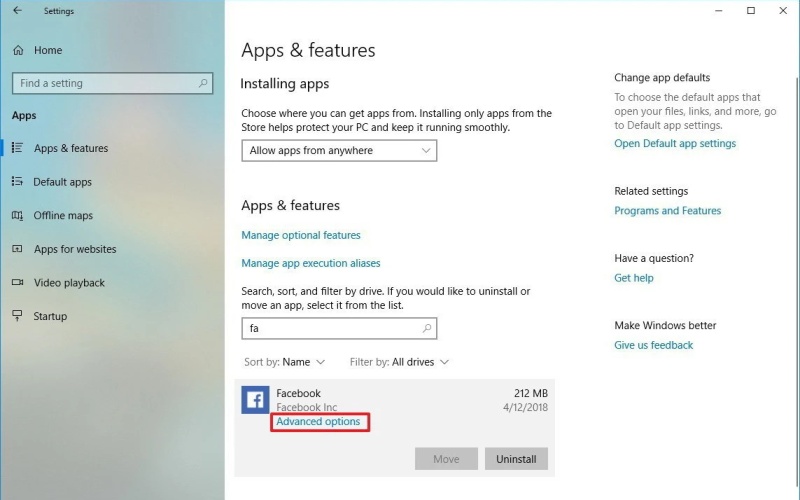Open Default apps settings page
The image size is (800, 500).
pos(62,182)
